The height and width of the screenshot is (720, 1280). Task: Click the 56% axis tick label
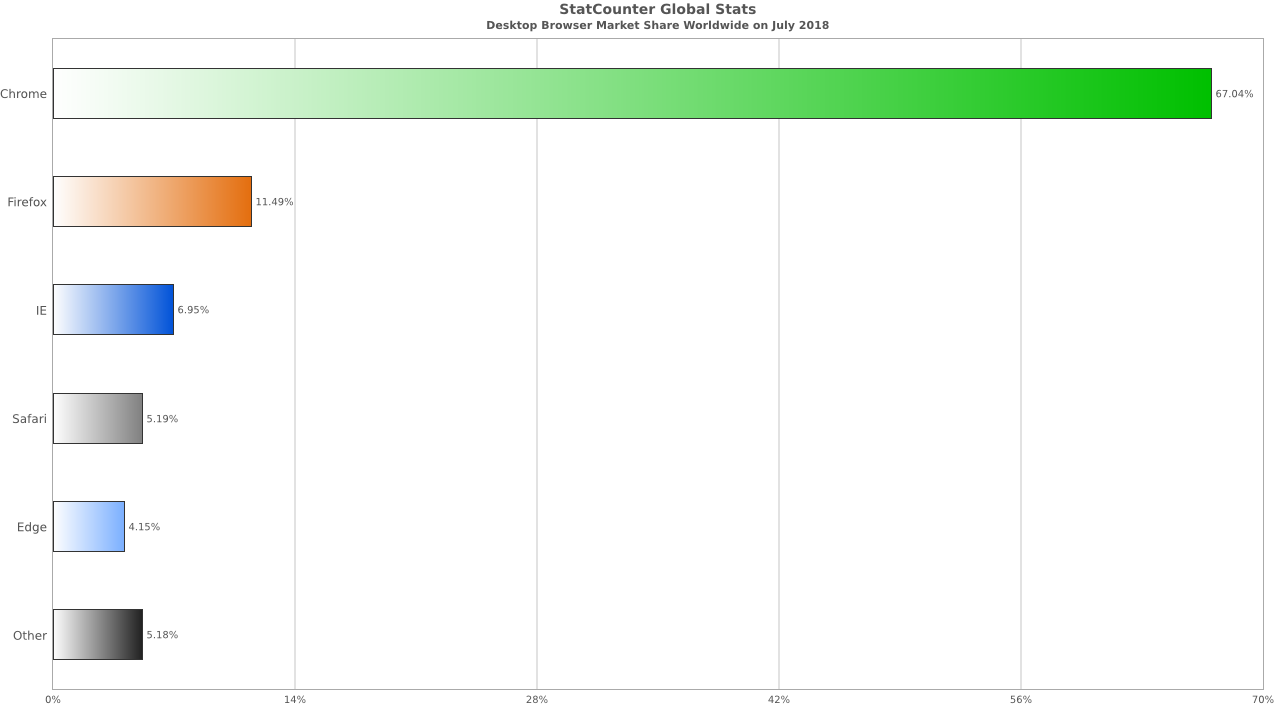[x=1021, y=699]
